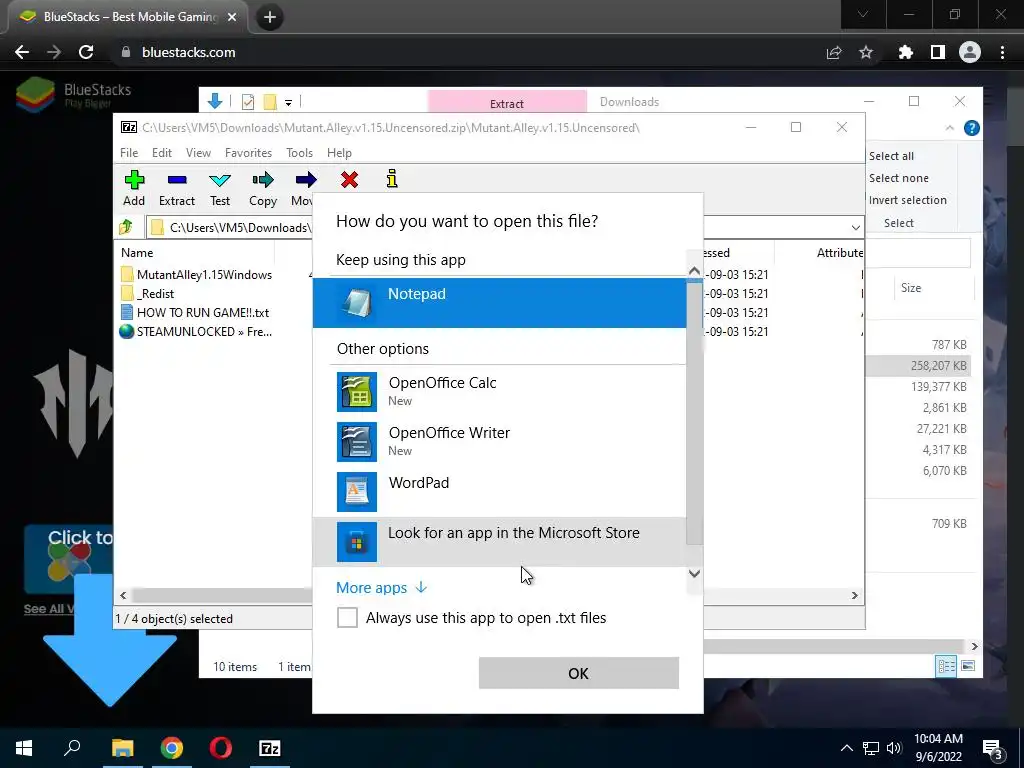Select Notepad in the open-with dialog
1024x768 pixels.
click(x=500, y=303)
